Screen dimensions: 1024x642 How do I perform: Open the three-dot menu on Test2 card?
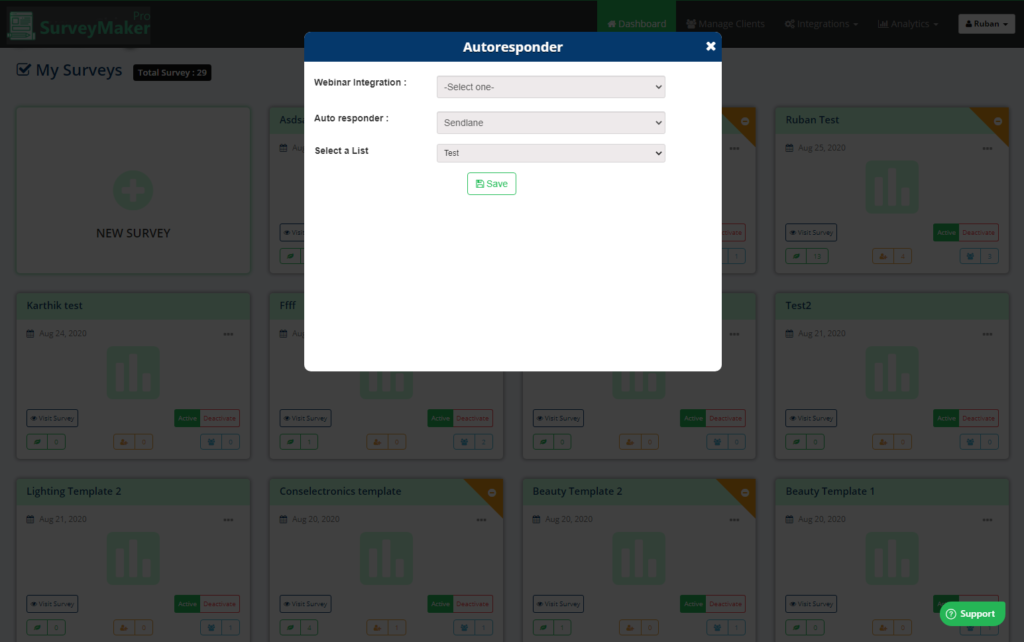coord(987,334)
